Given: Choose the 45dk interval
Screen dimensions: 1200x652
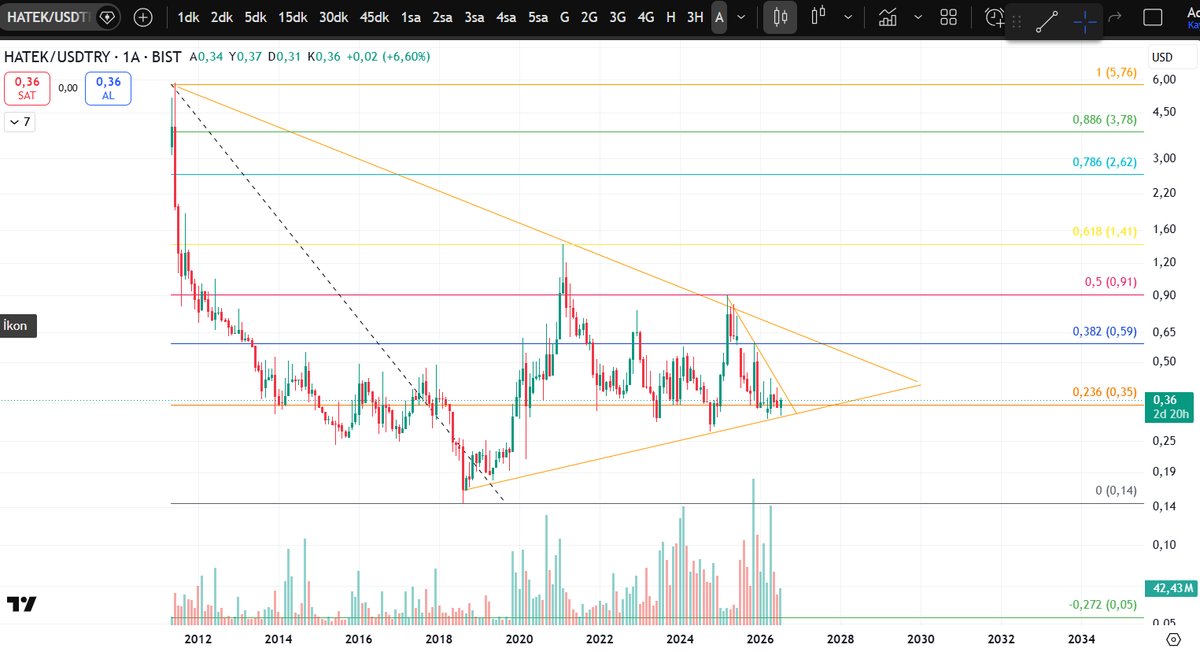Looking at the screenshot, I should pyautogui.click(x=375, y=17).
